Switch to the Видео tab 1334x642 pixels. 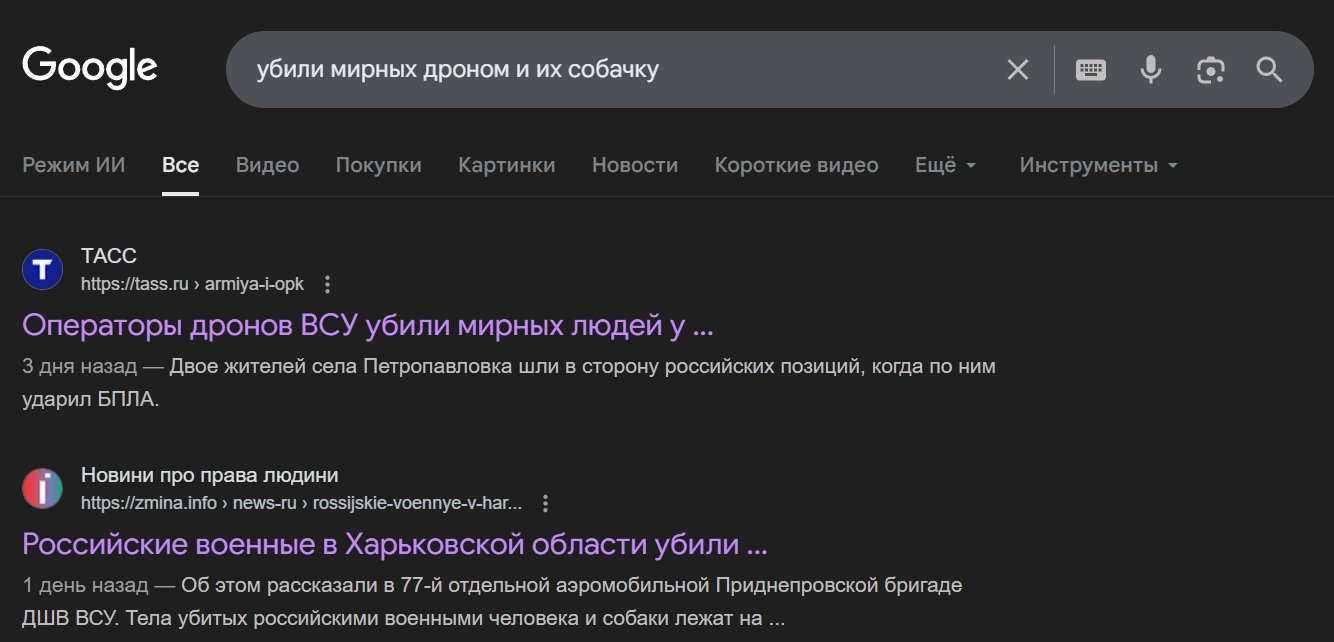coord(267,165)
